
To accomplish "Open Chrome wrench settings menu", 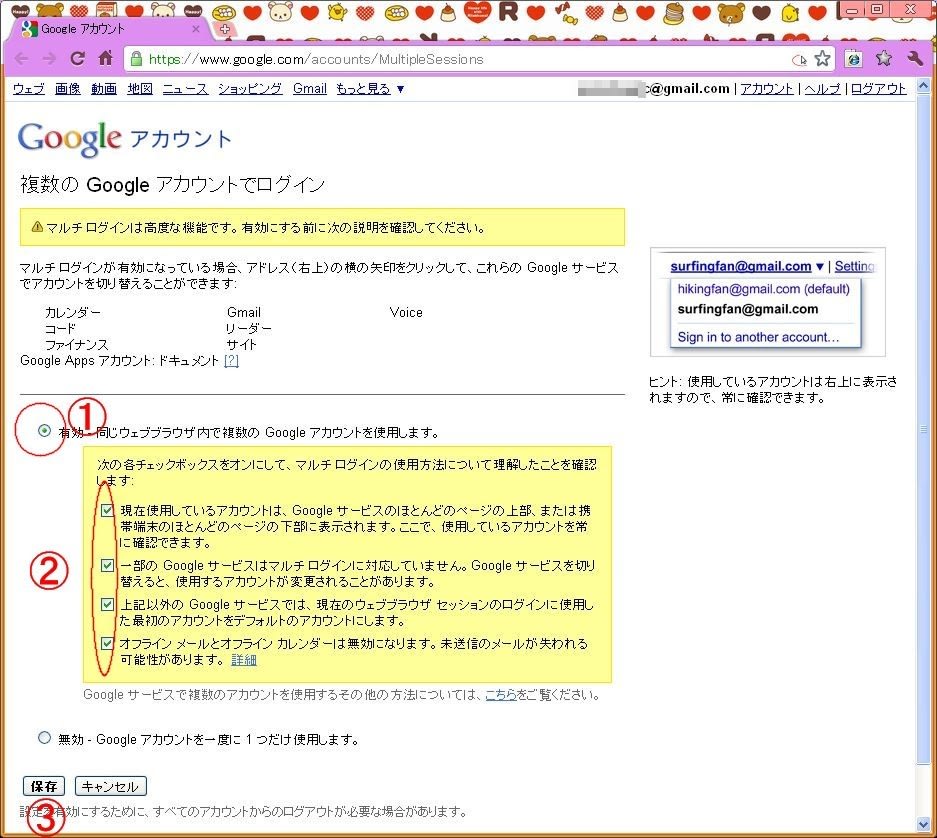I will tap(914, 59).
